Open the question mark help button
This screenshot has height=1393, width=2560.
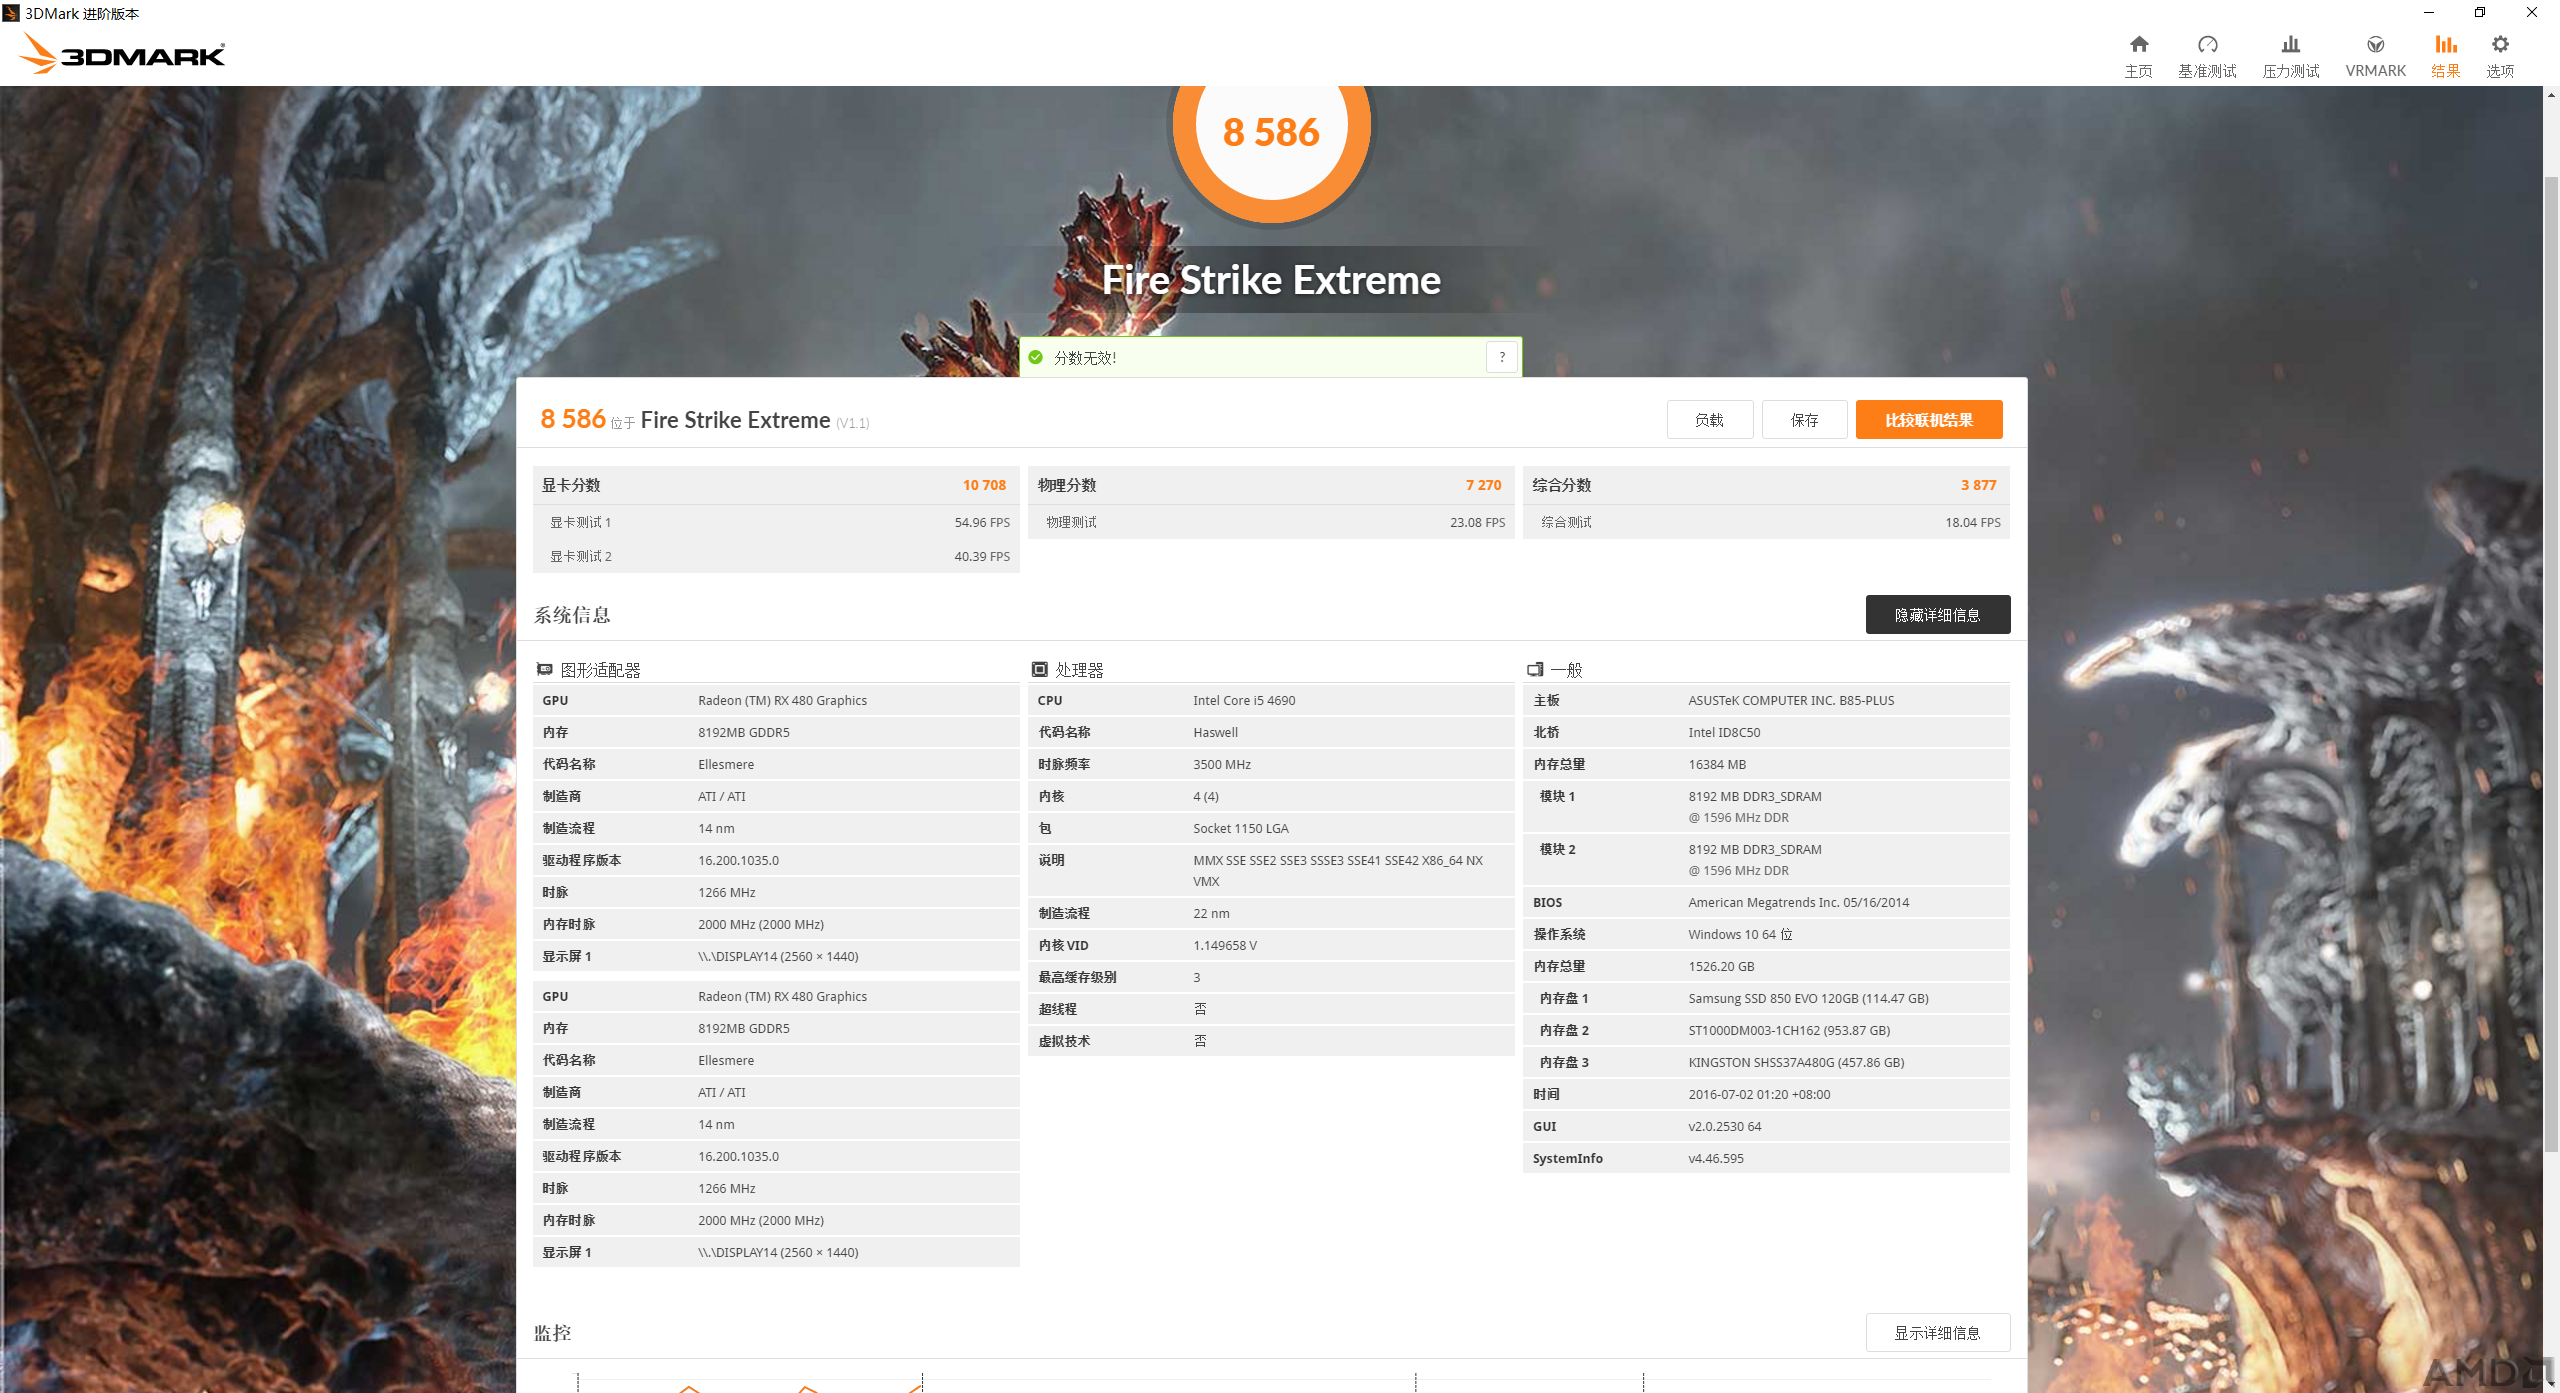(x=1502, y=357)
